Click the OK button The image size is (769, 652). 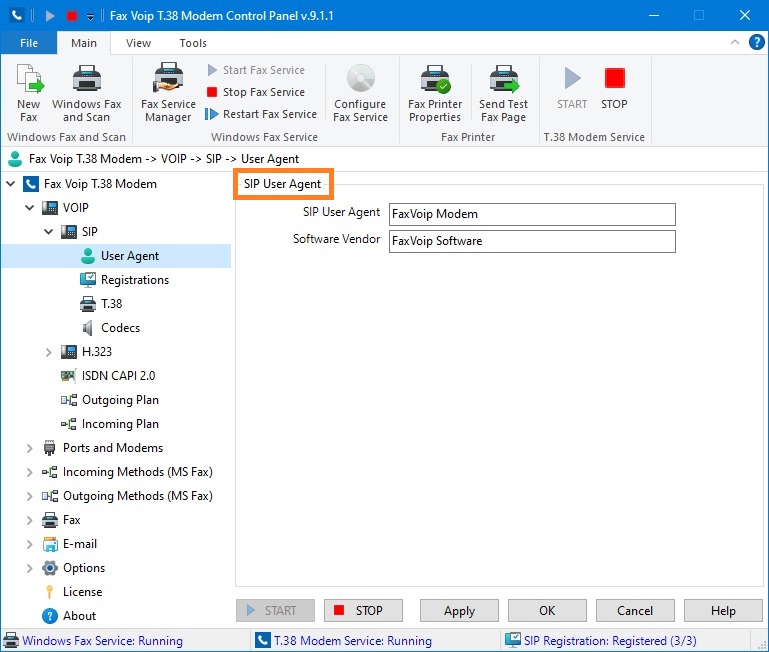pos(547,611)
